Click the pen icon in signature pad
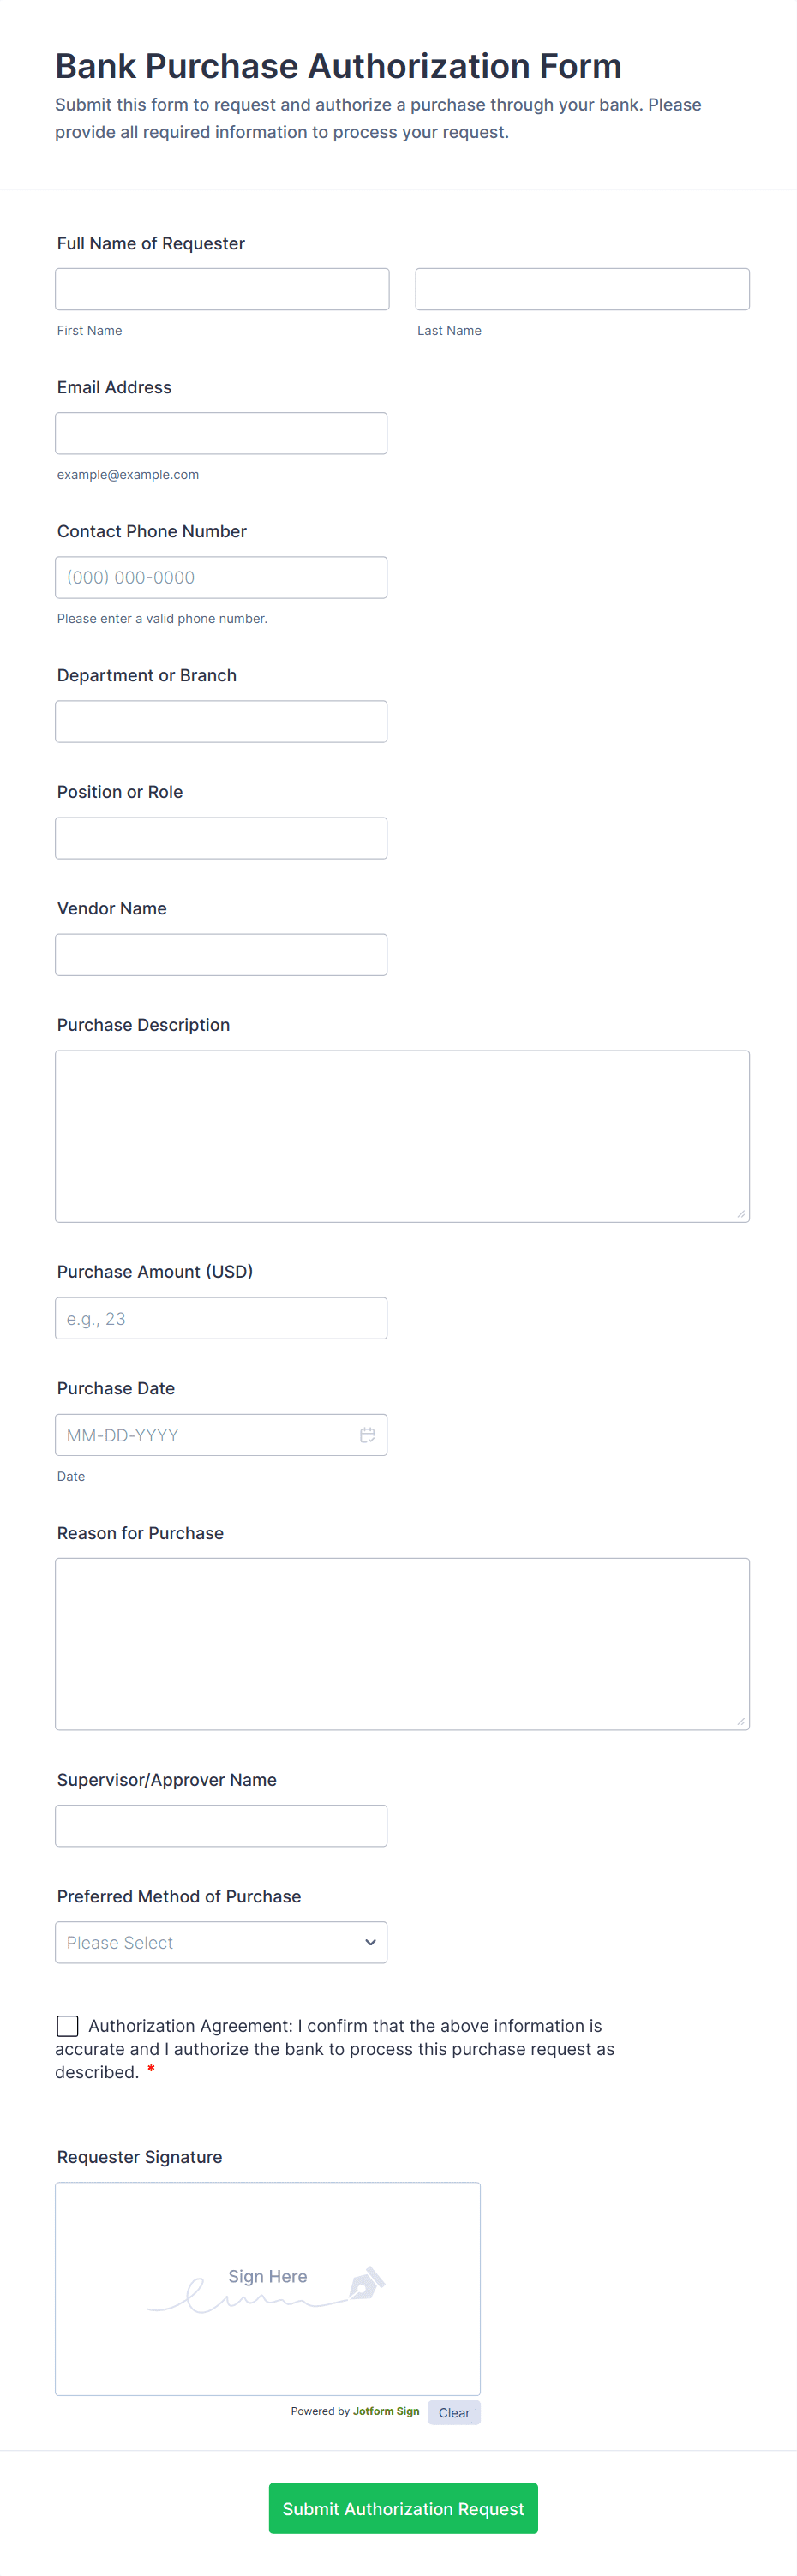 pos(367,2283)
